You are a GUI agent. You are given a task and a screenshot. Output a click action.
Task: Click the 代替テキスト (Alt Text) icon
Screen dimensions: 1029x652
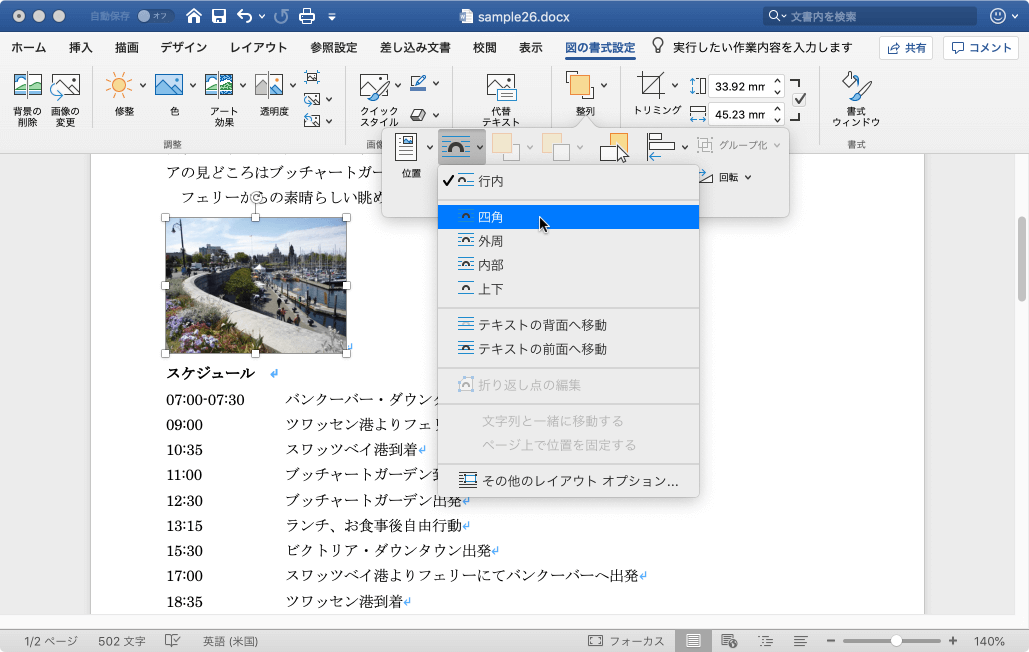click(x=501, y=86)
